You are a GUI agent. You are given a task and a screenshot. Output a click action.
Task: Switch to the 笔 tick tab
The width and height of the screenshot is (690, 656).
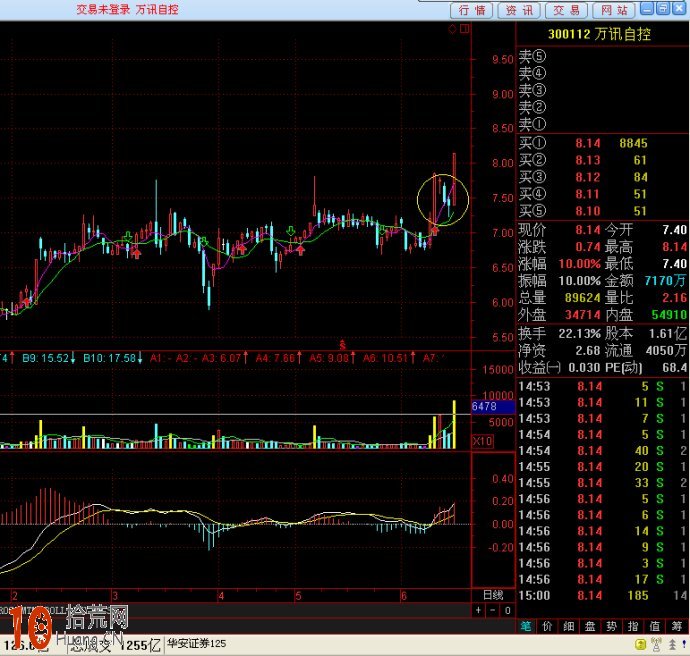pyautogui.click(x=526, y=626)
